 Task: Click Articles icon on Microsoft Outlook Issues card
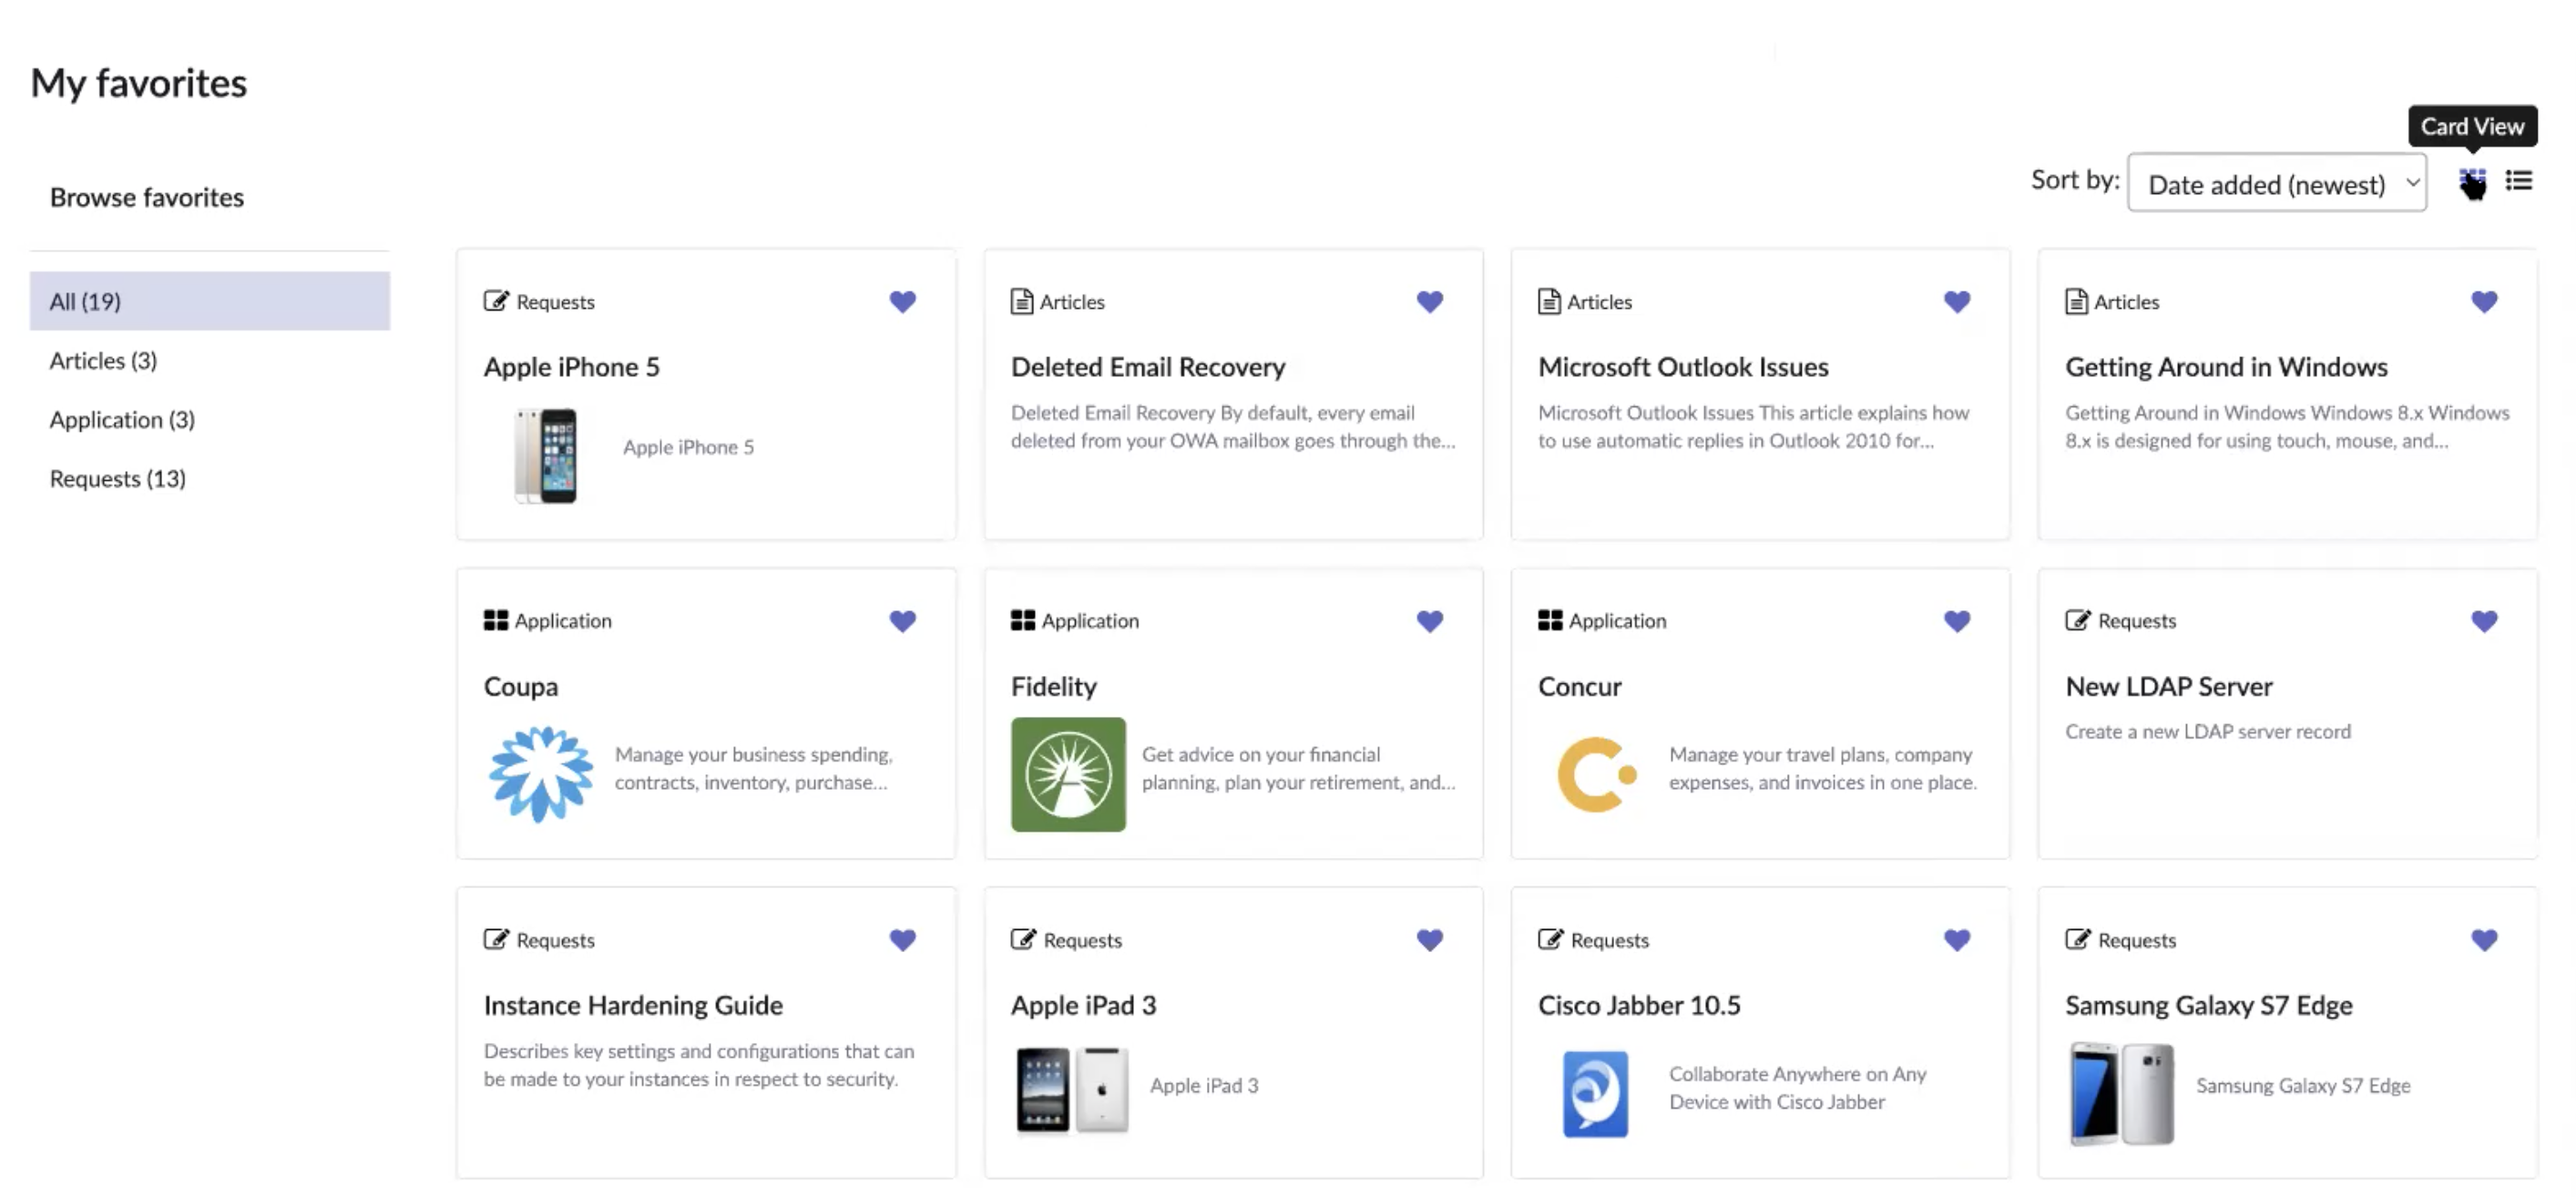[1548, 301]
